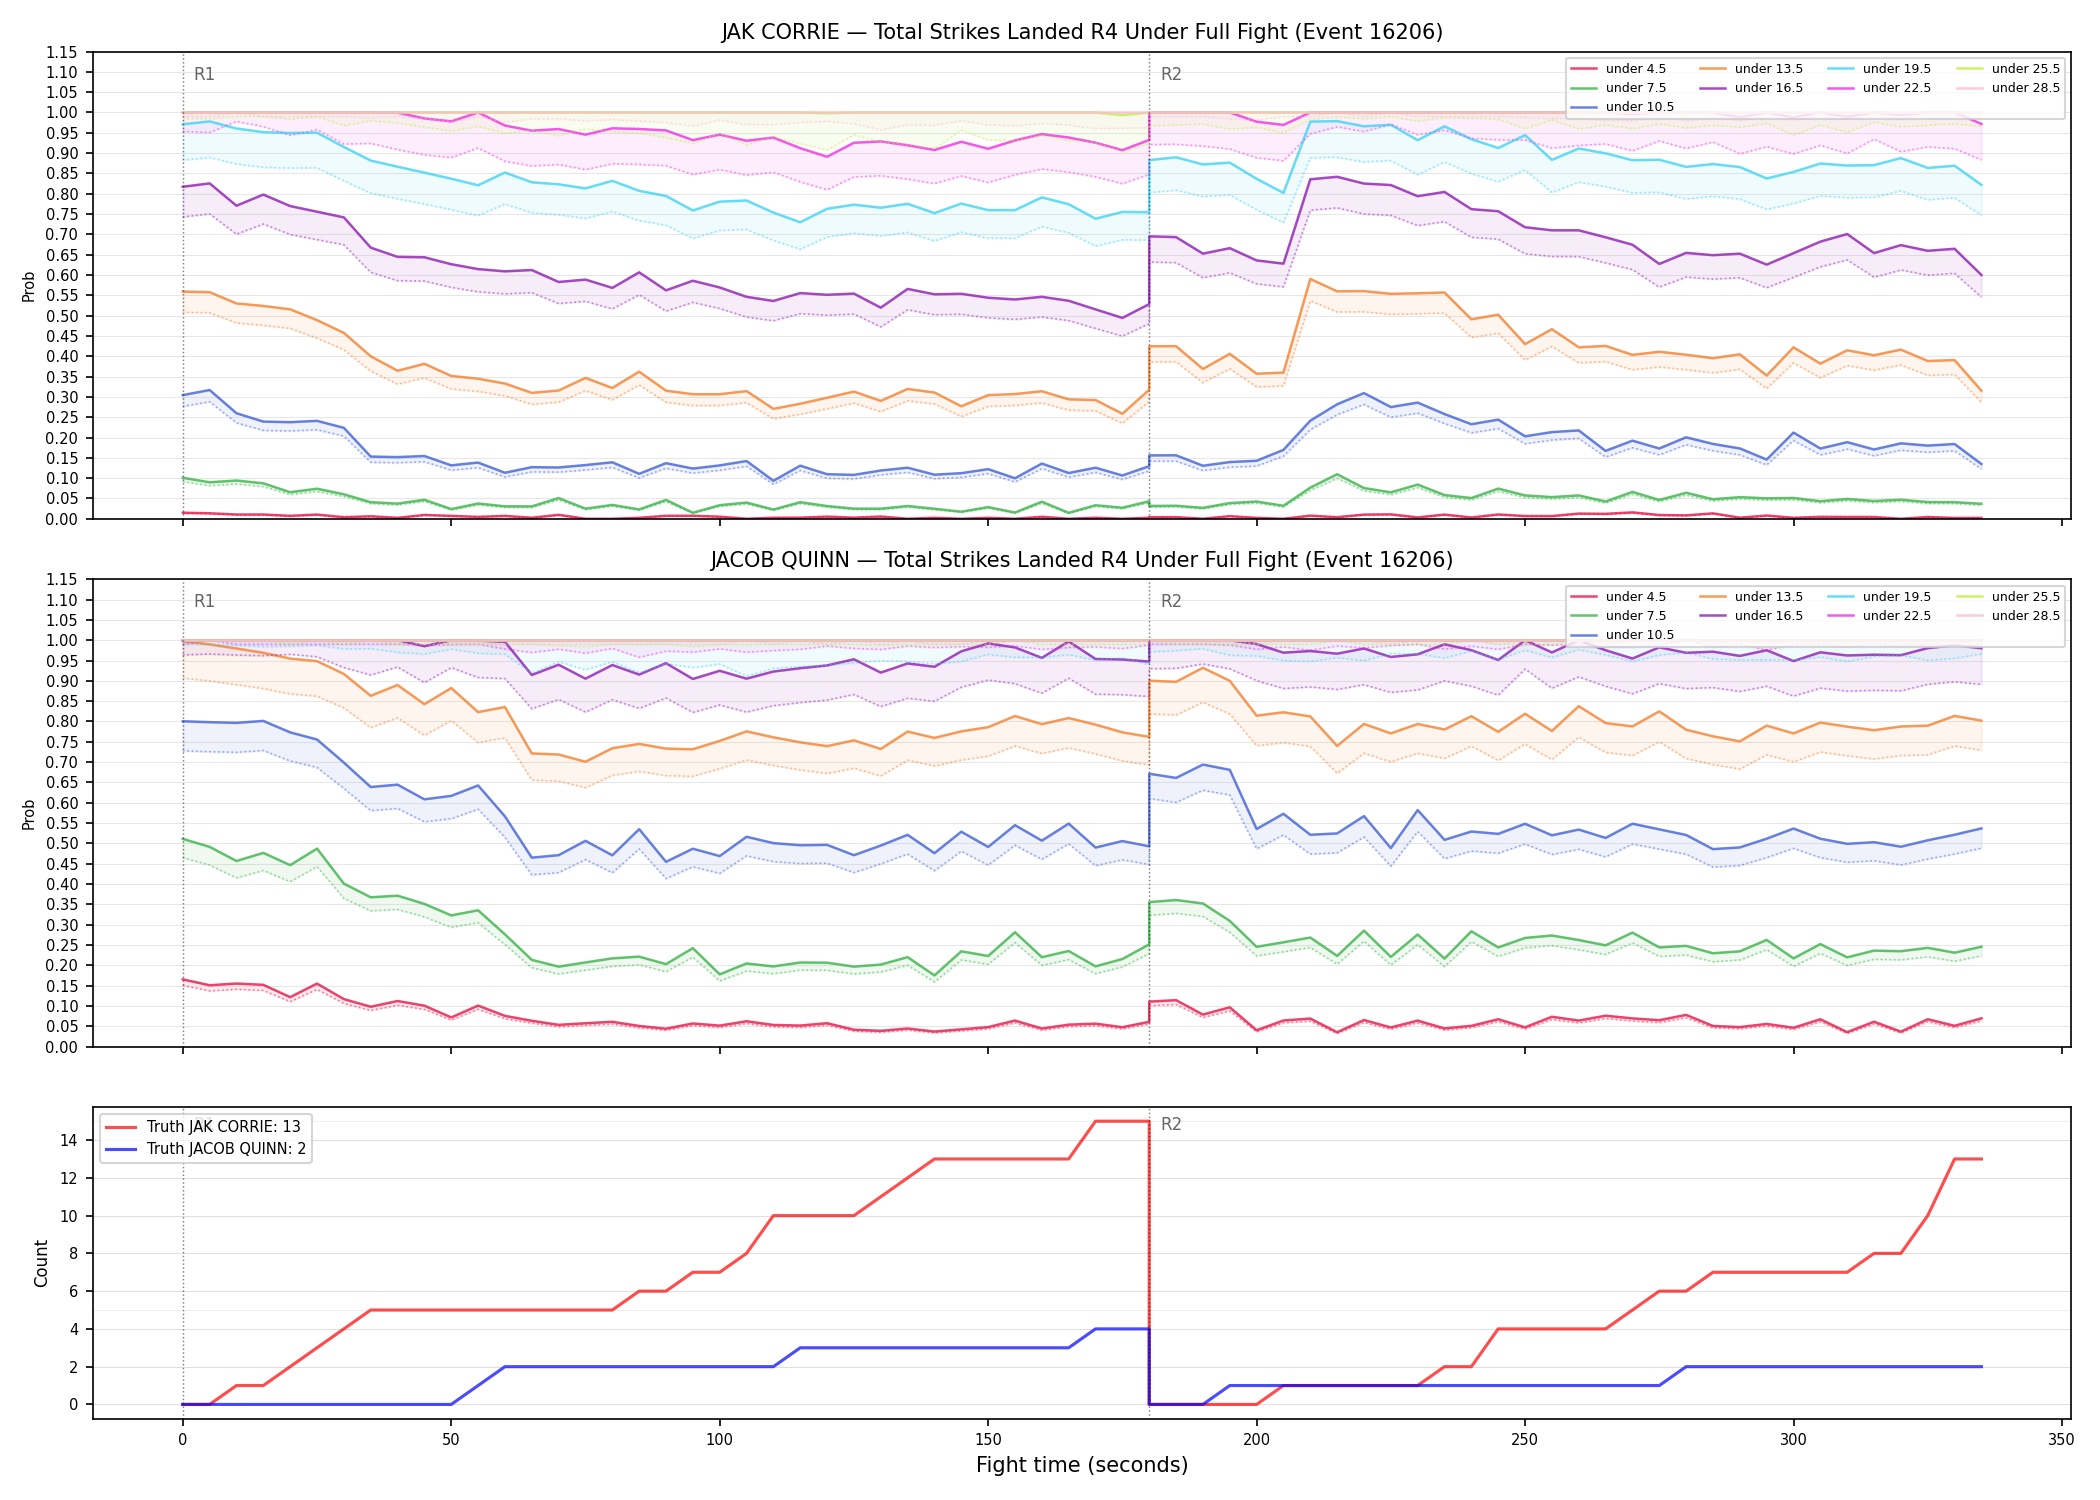This screenshot has width=2100, height=1500.
Task: Click the R2 marker in JAK CORRIE chart
Action: [x=1171, y=74]
